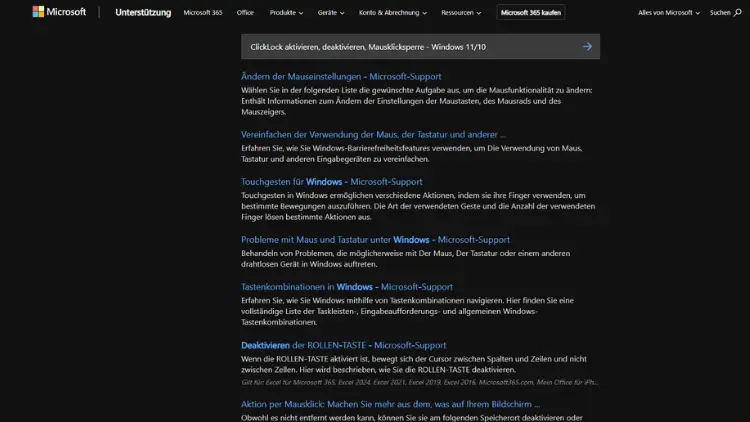
Task: Open the Office menu item
Action: [x=245, y=12]
